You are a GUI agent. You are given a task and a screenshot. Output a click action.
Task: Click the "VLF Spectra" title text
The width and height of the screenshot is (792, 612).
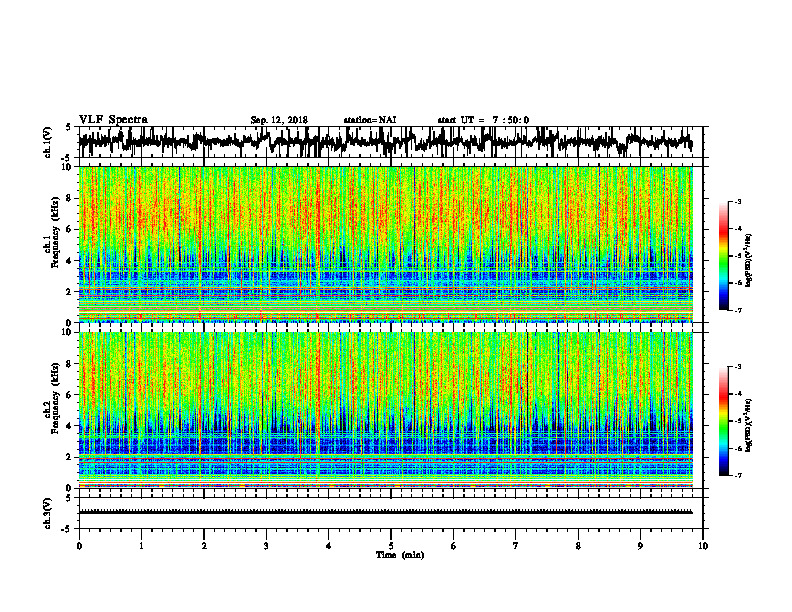(113, 120)
